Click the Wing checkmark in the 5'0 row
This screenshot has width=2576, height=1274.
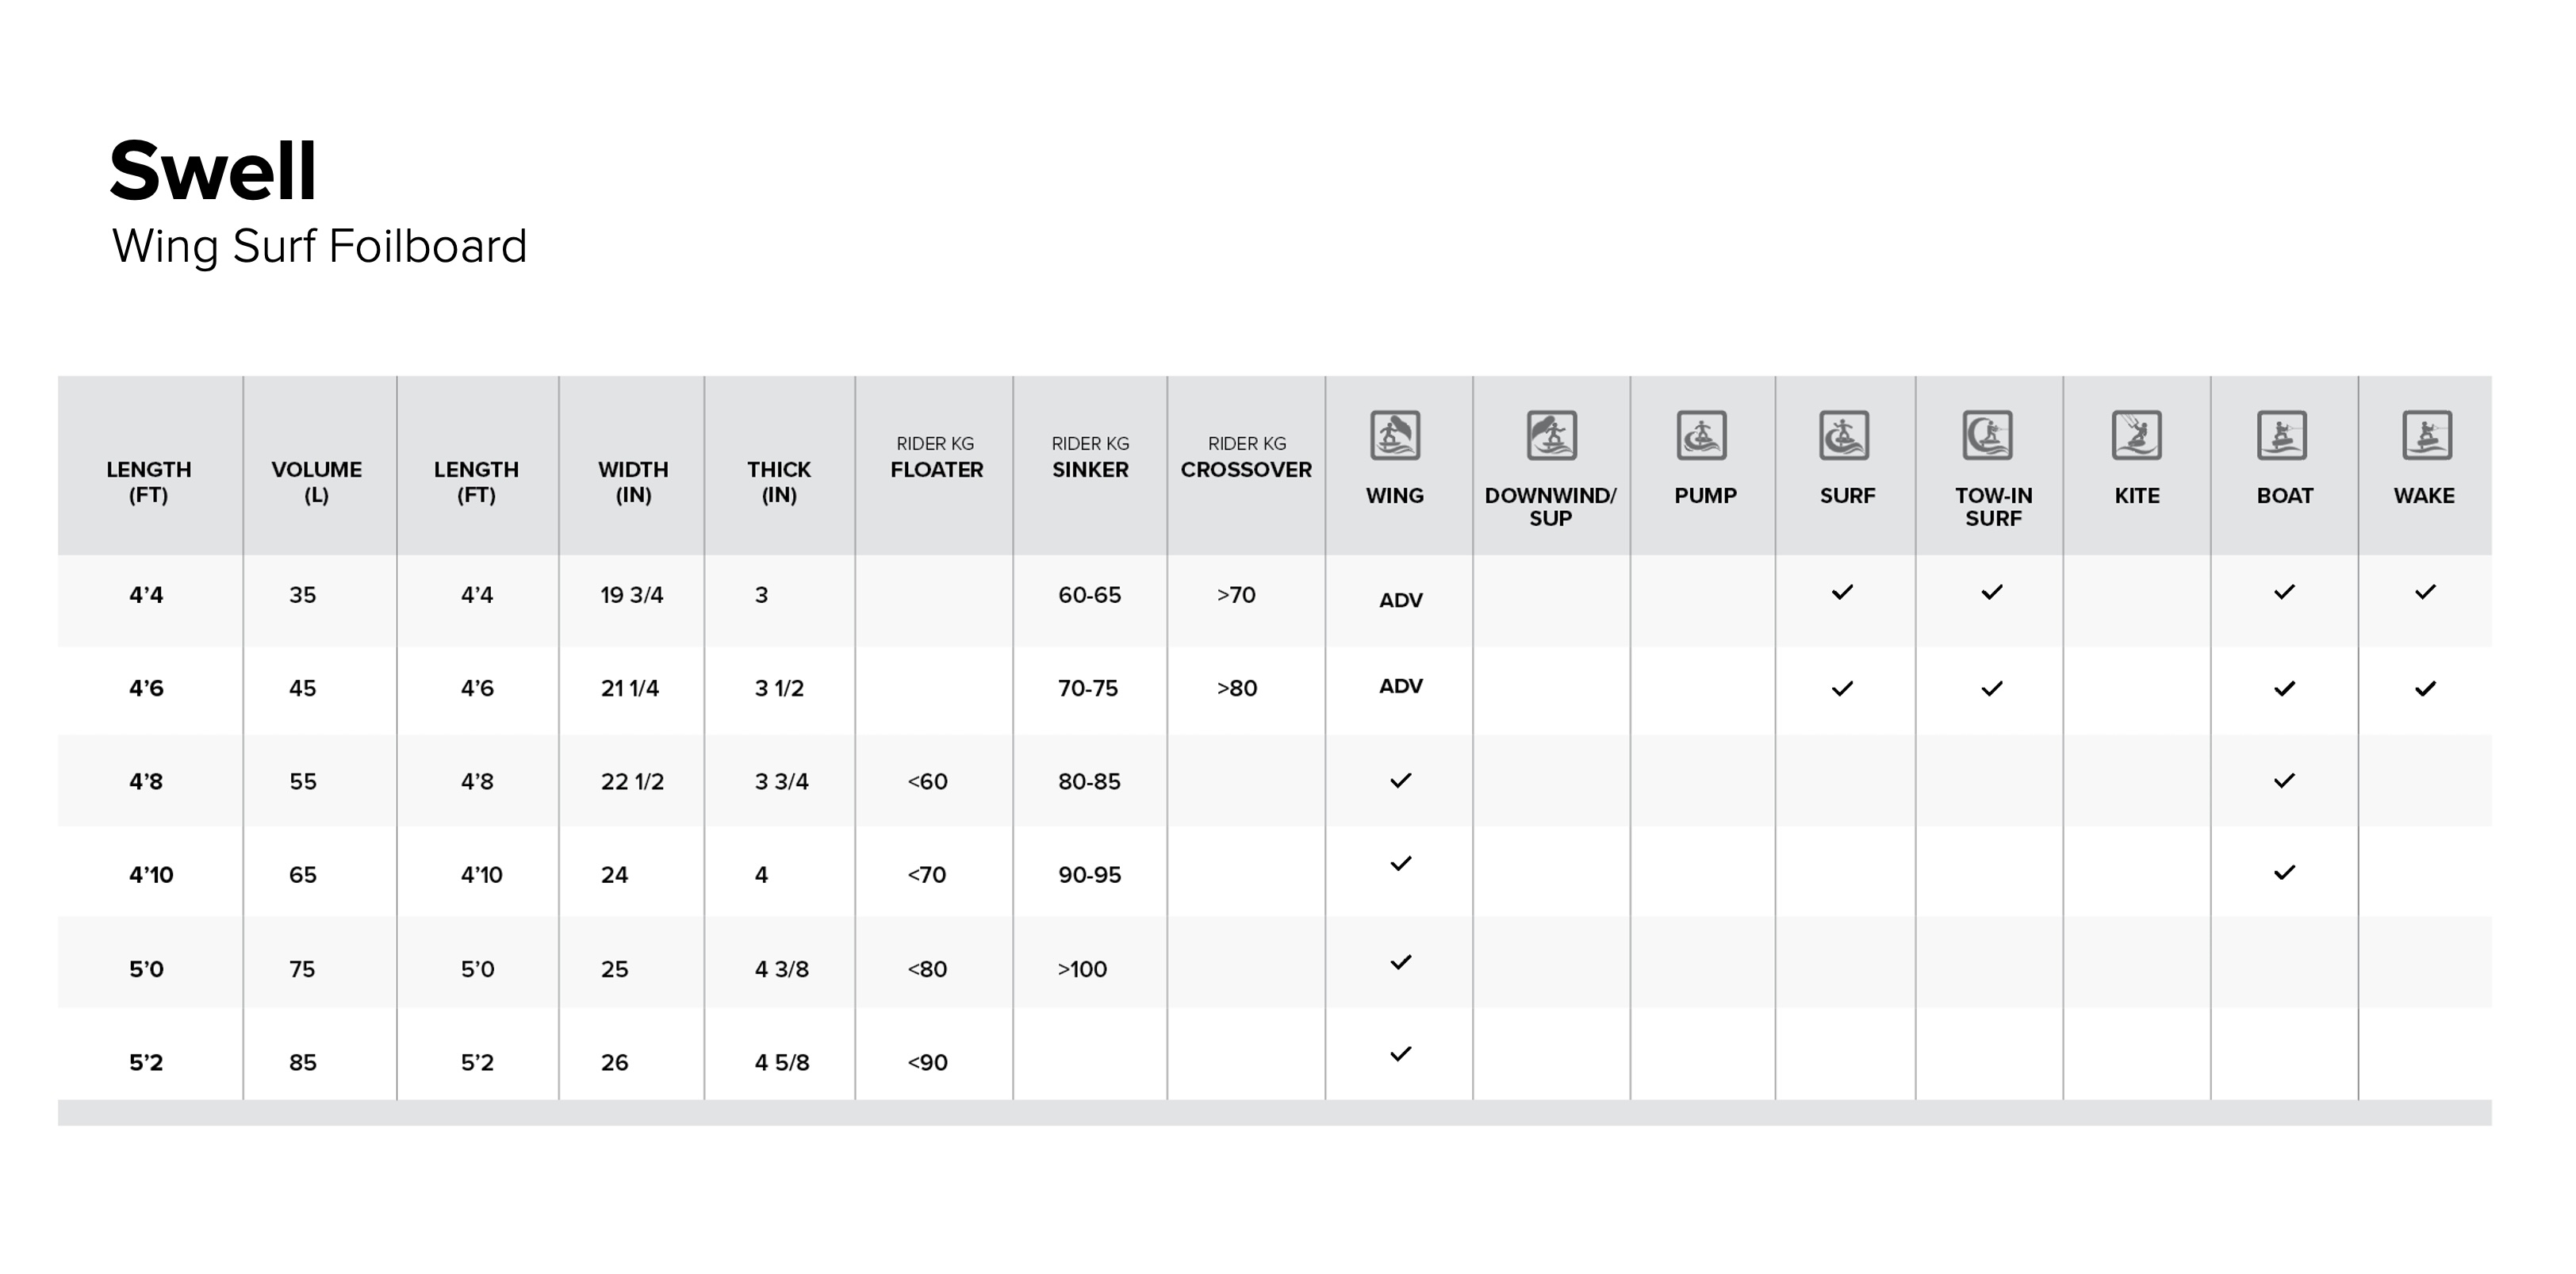tap(1401, 962)
